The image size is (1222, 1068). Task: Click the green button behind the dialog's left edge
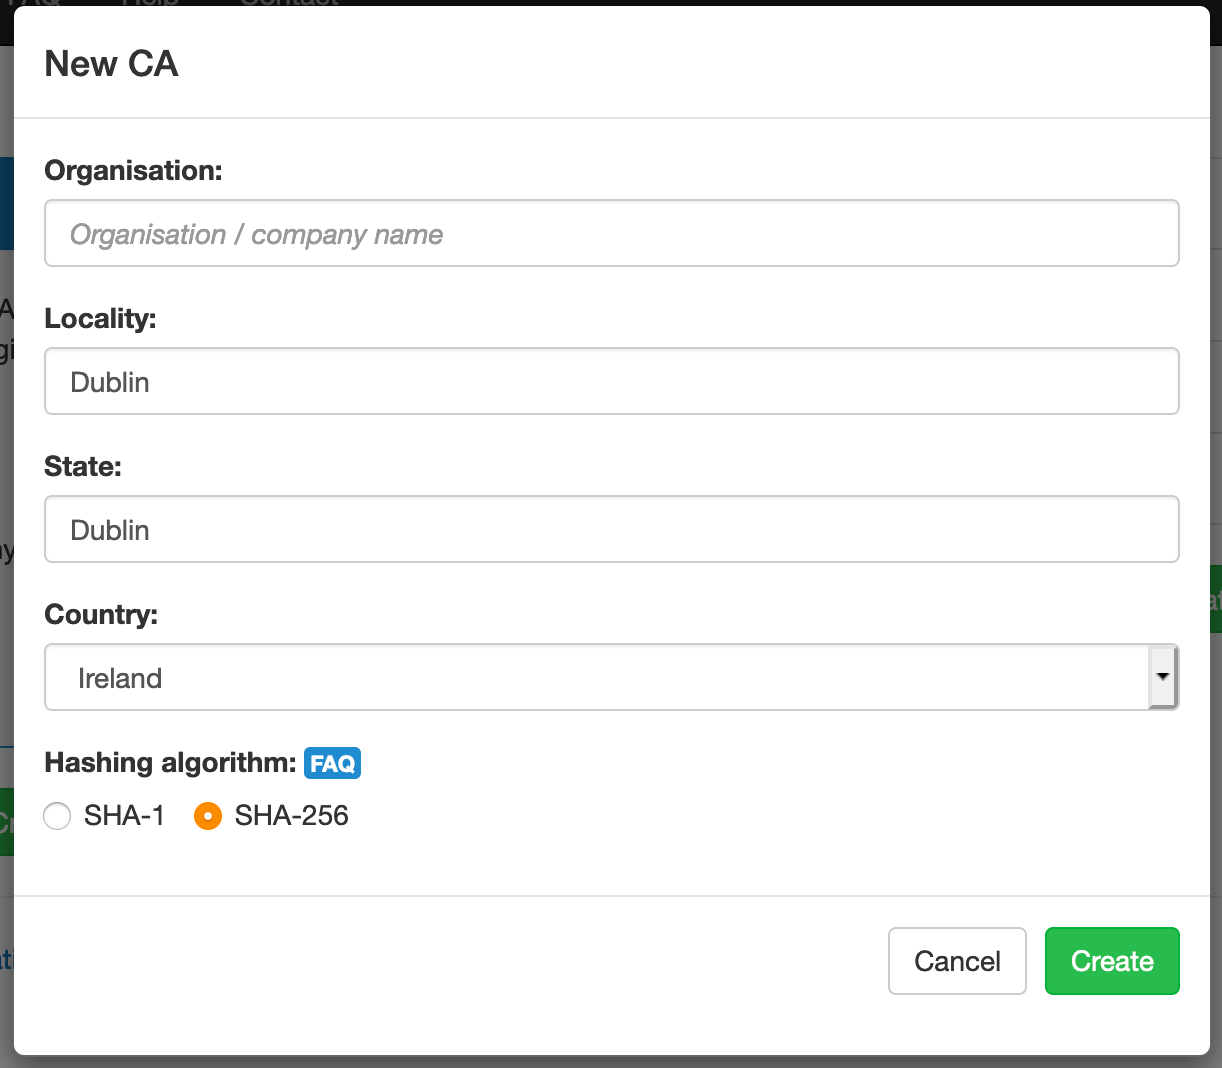click(x=7, y=822)
